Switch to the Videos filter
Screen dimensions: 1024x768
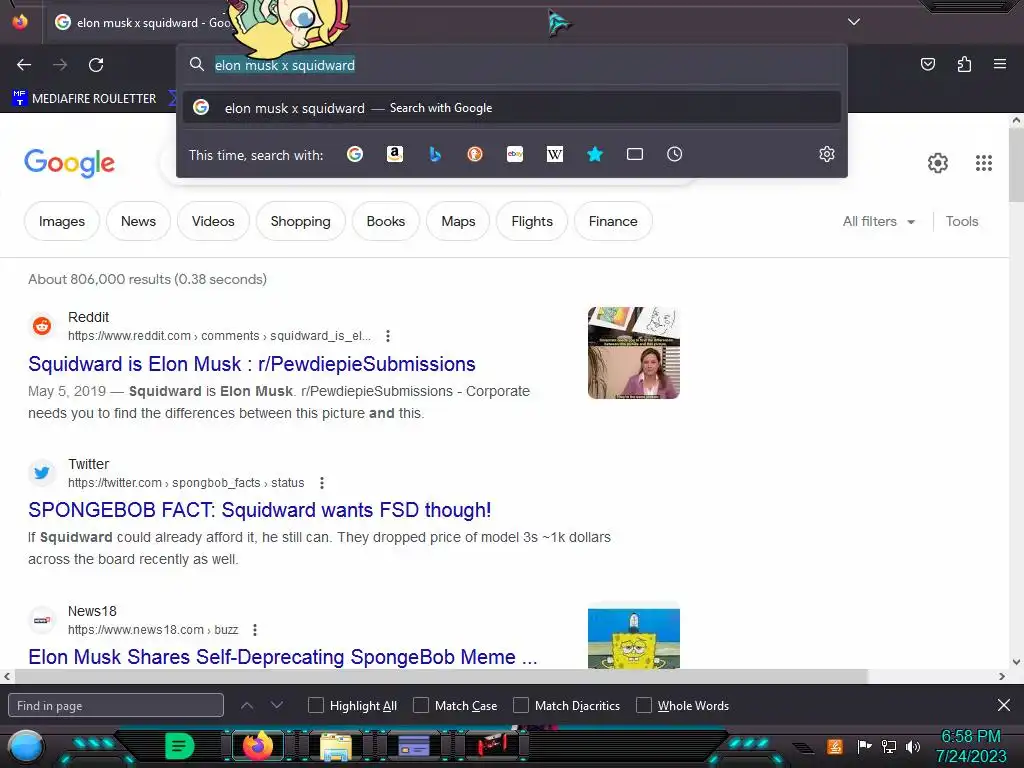point(213,221)
